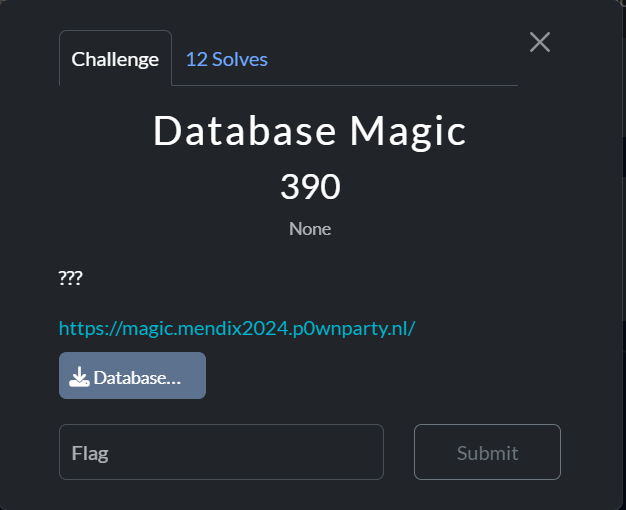
Task: Select the word Magic in the heading
Action: click(x=408, y=133)
